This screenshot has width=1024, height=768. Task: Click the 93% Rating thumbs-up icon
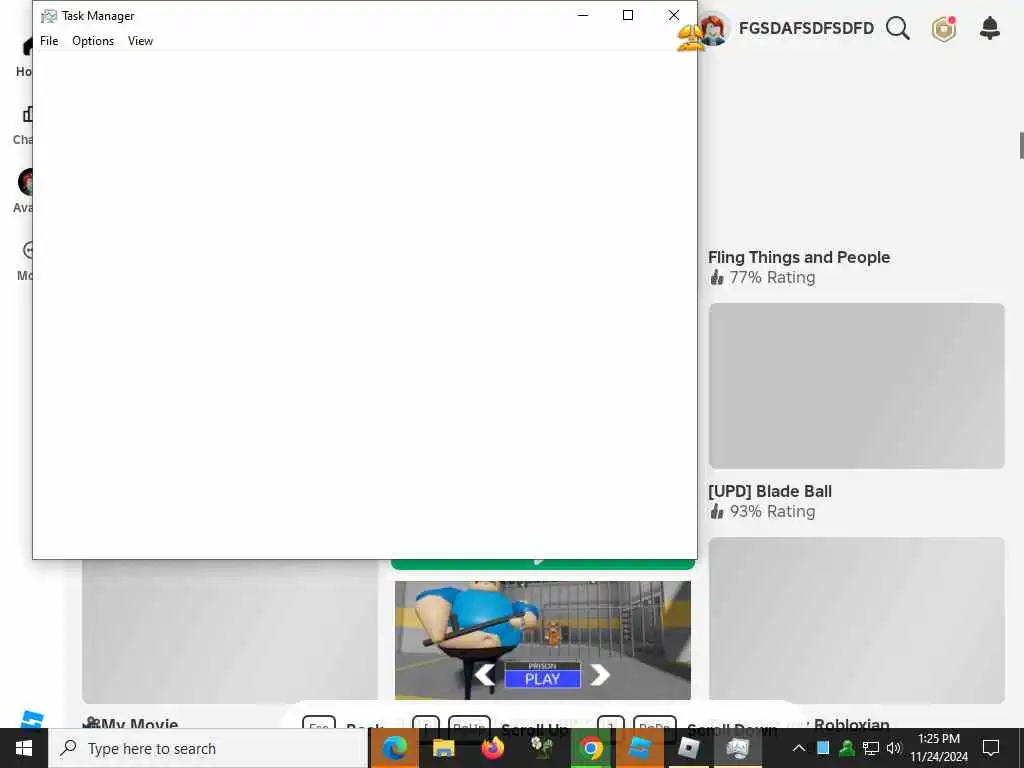pyautogui.click(x=717, y=511)
